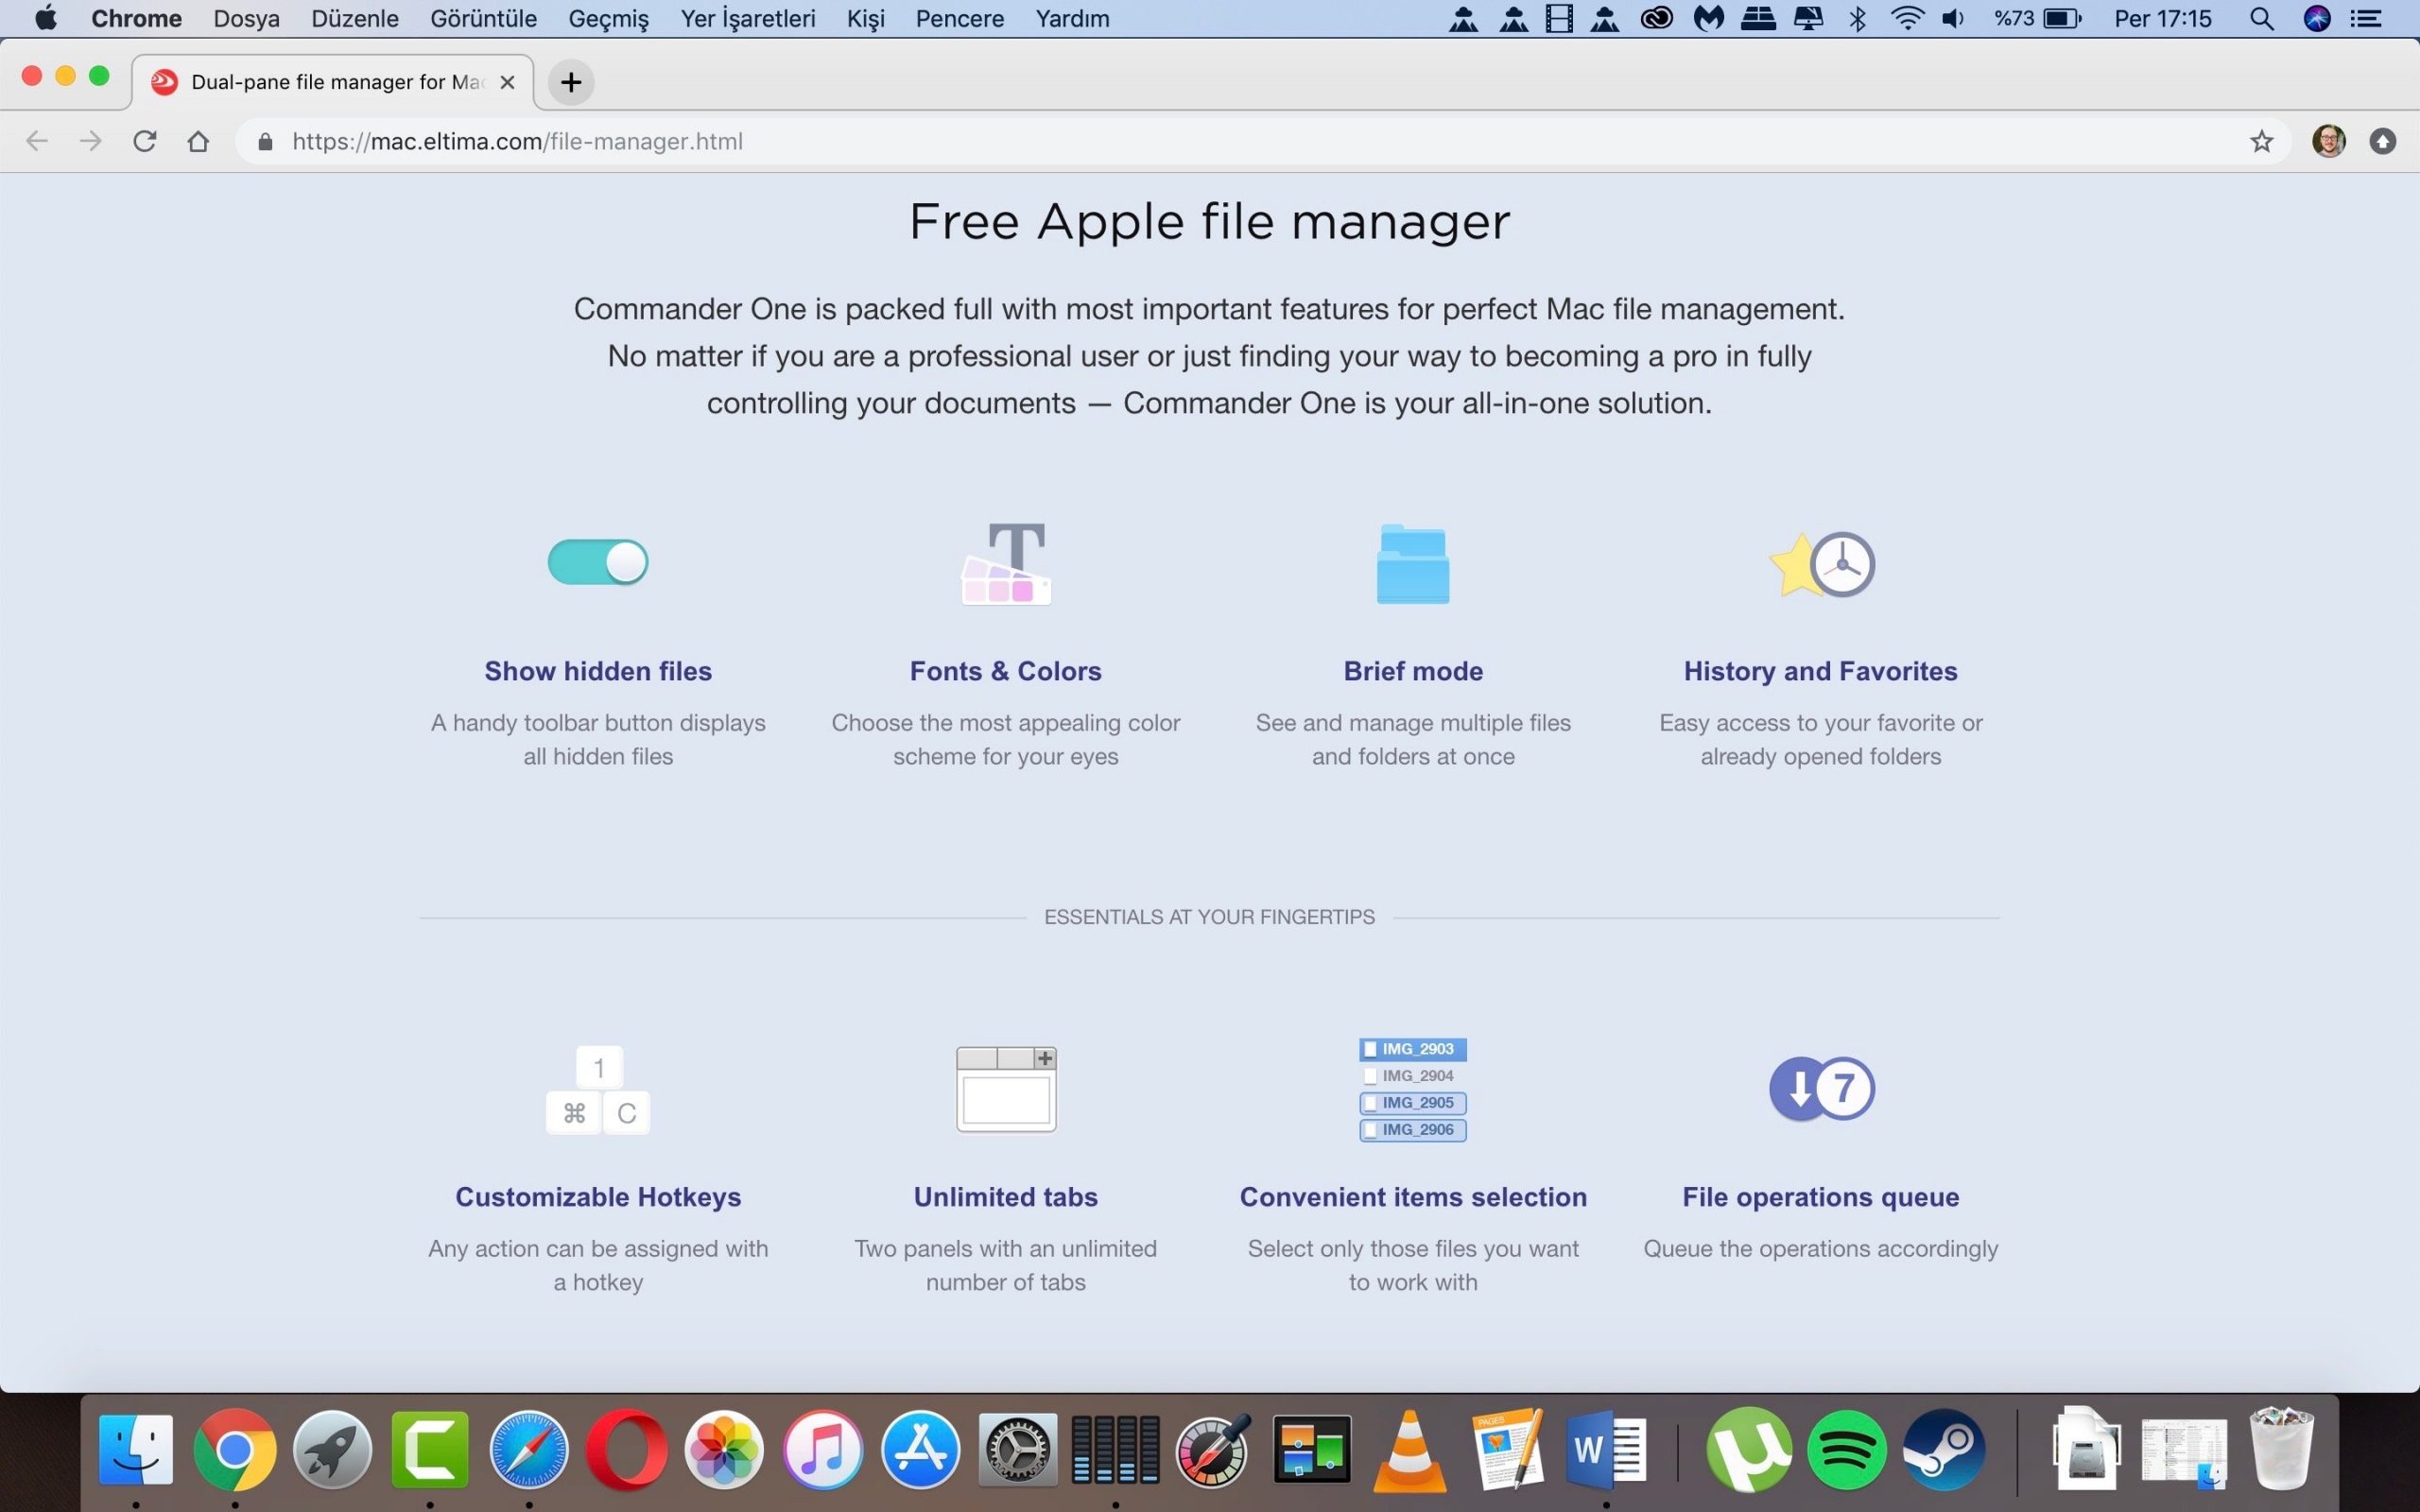Viewport: 2420px width, 1512px height.
Task: Open the Yer İşaretleri menu
Action: point(747,19)
